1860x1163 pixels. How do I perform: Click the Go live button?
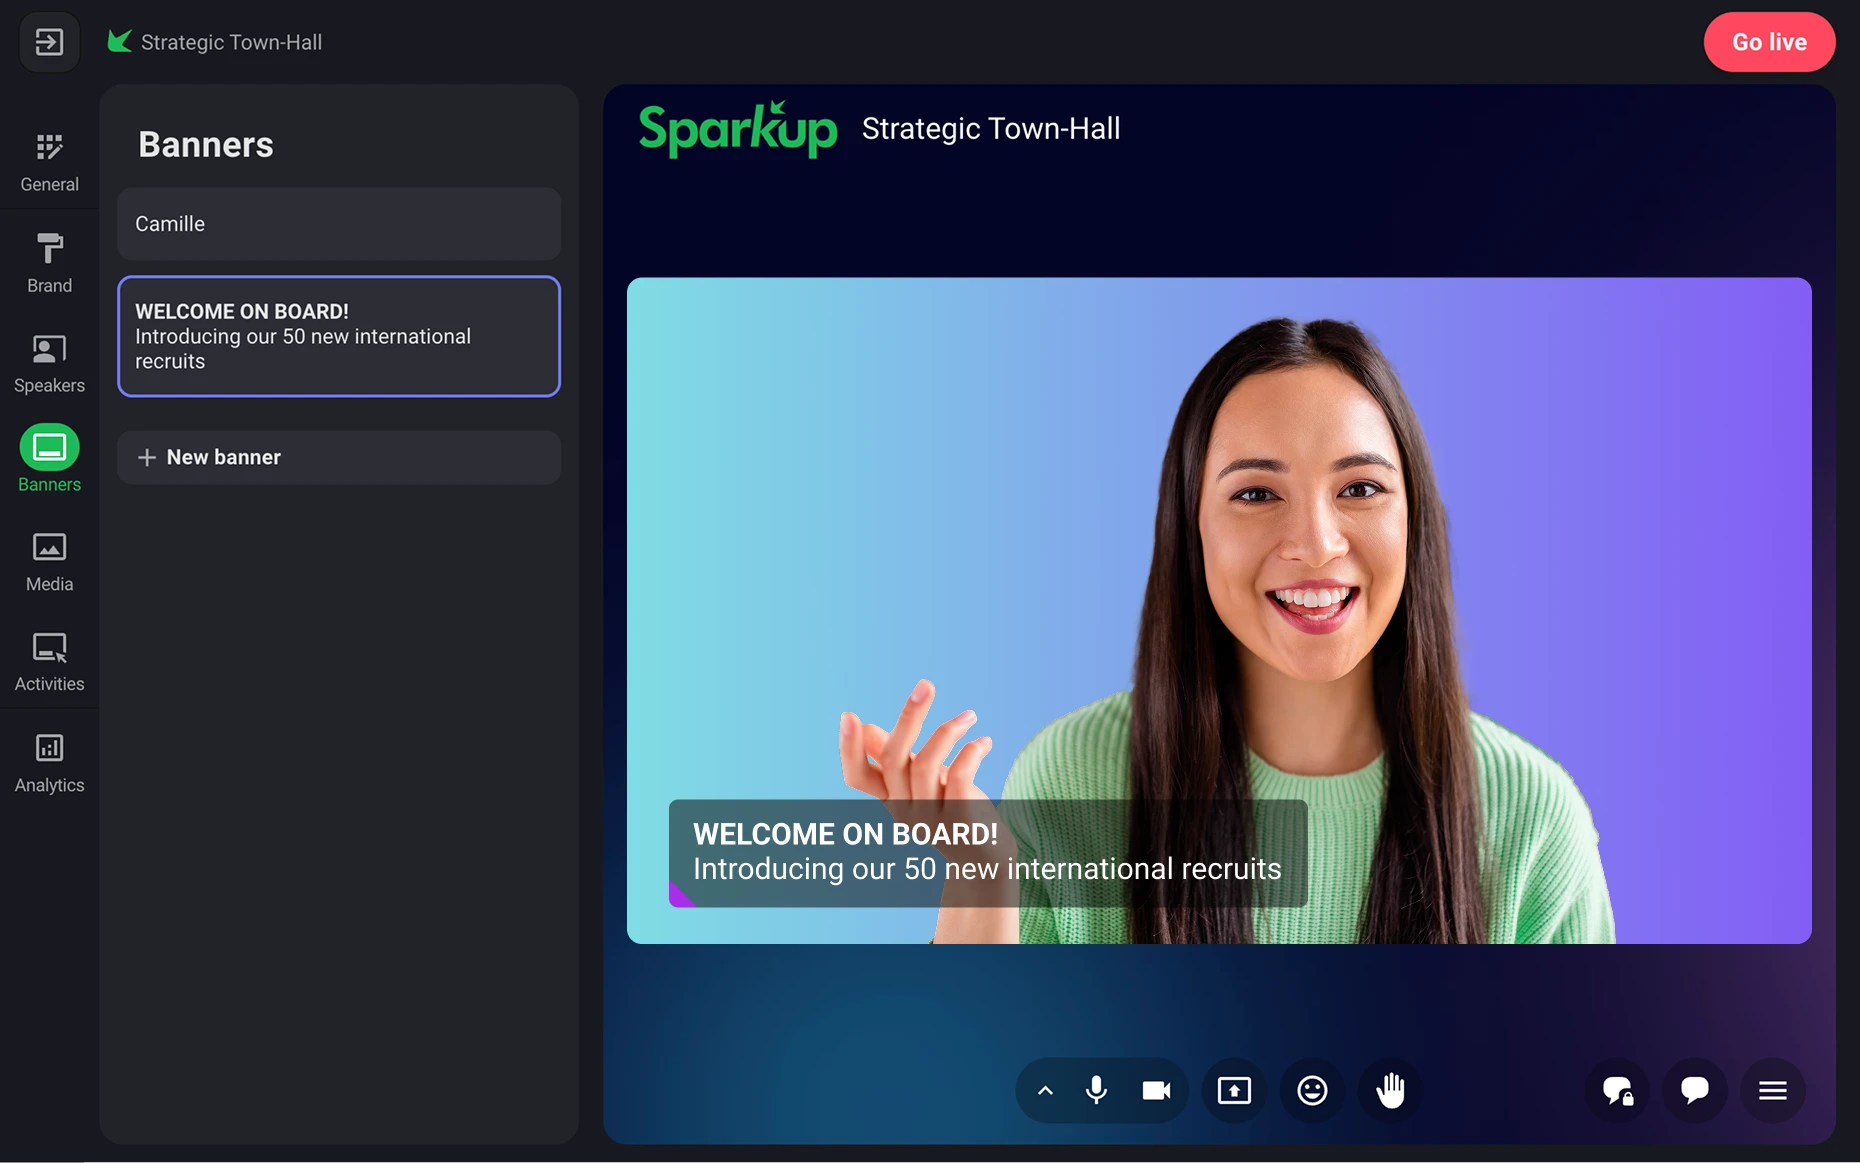pos(1769,42)
